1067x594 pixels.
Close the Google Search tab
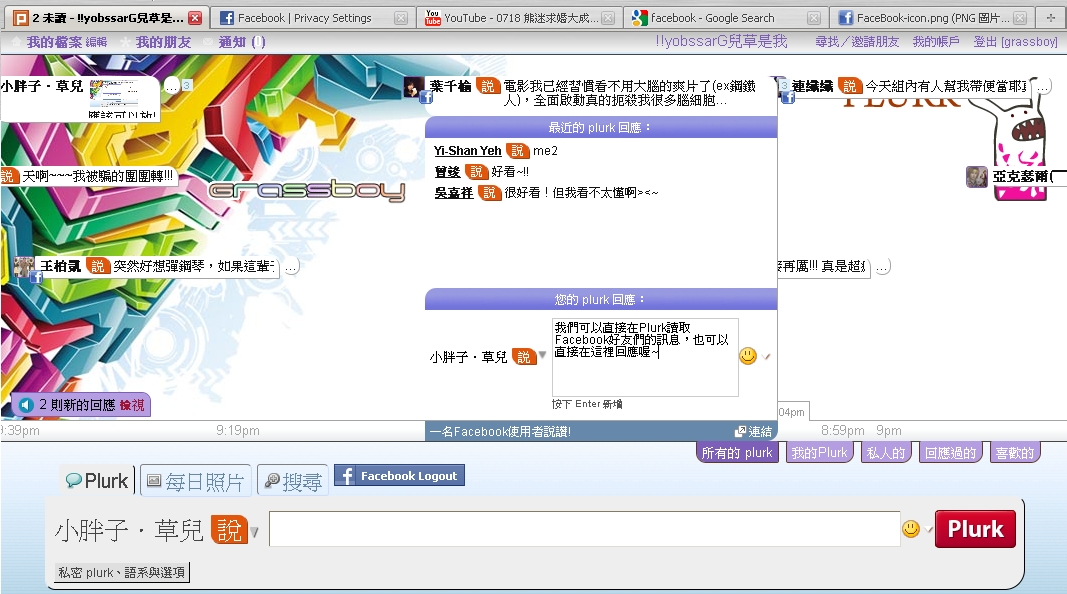coord(814,18)
